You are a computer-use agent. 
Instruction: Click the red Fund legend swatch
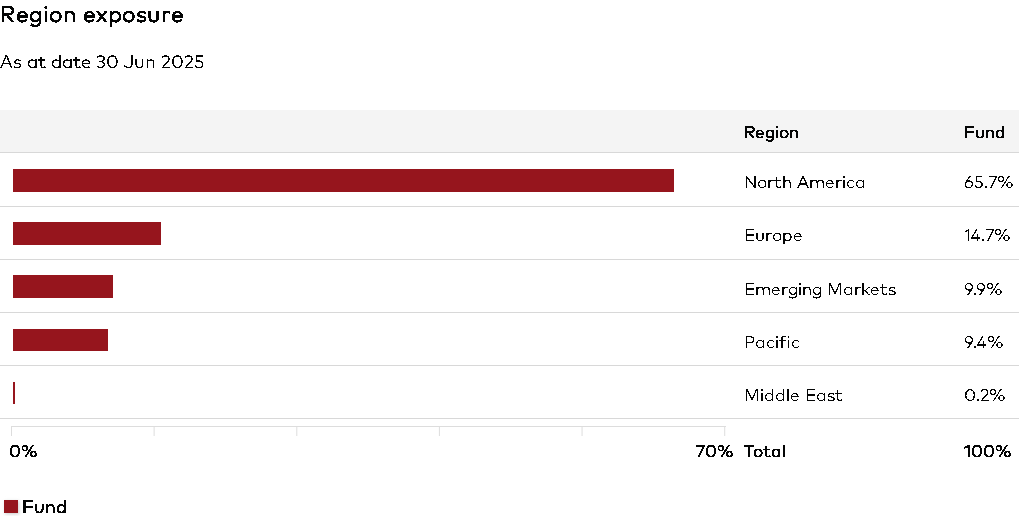(11, 506)
